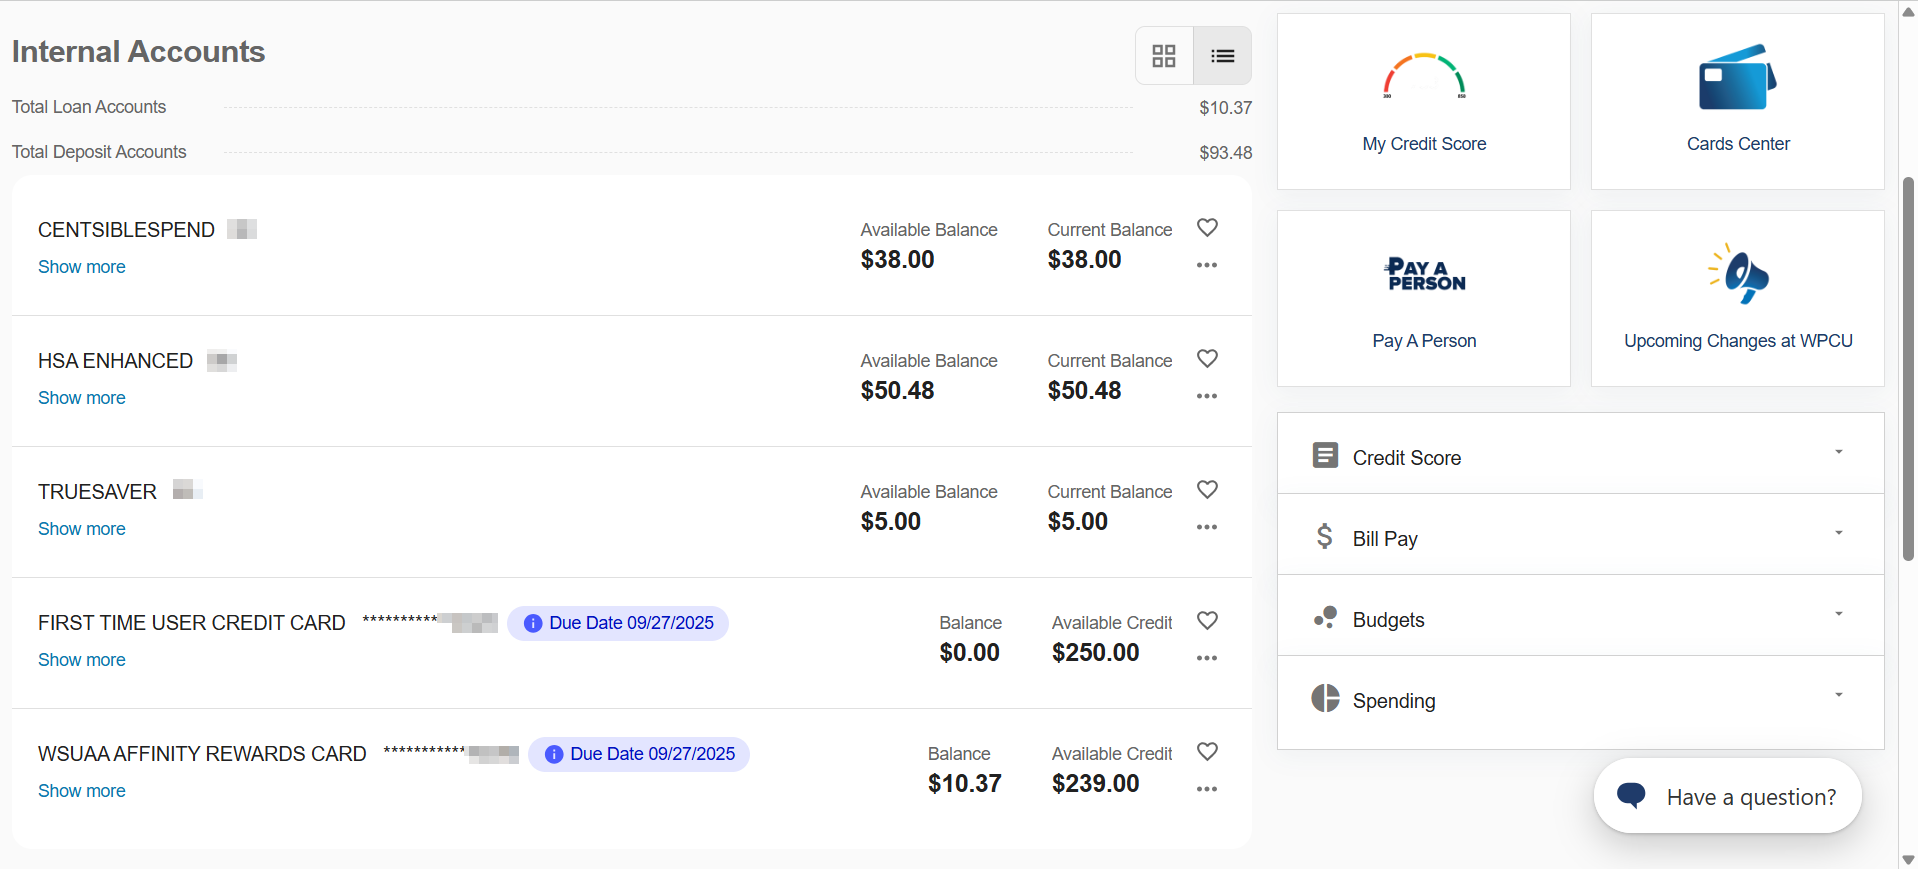
Task: Click info icon on WSUAA AFFINITY due date
Action: point(554,754)
